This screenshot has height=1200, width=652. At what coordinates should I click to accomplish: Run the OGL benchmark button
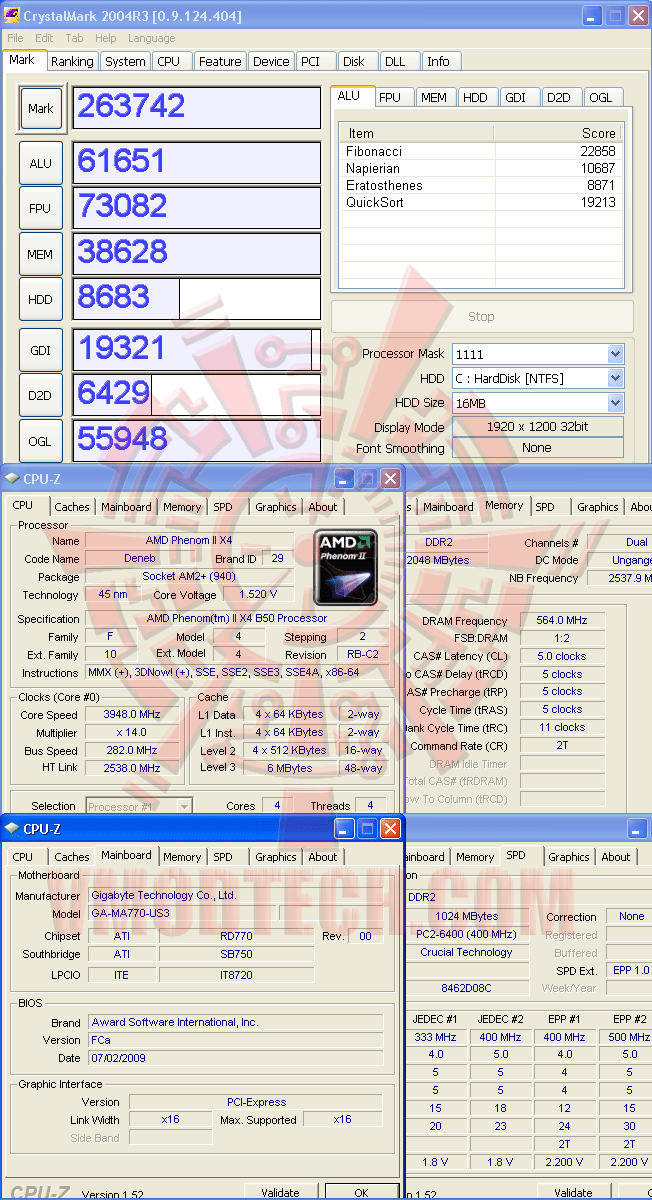[x=41, y=440]
